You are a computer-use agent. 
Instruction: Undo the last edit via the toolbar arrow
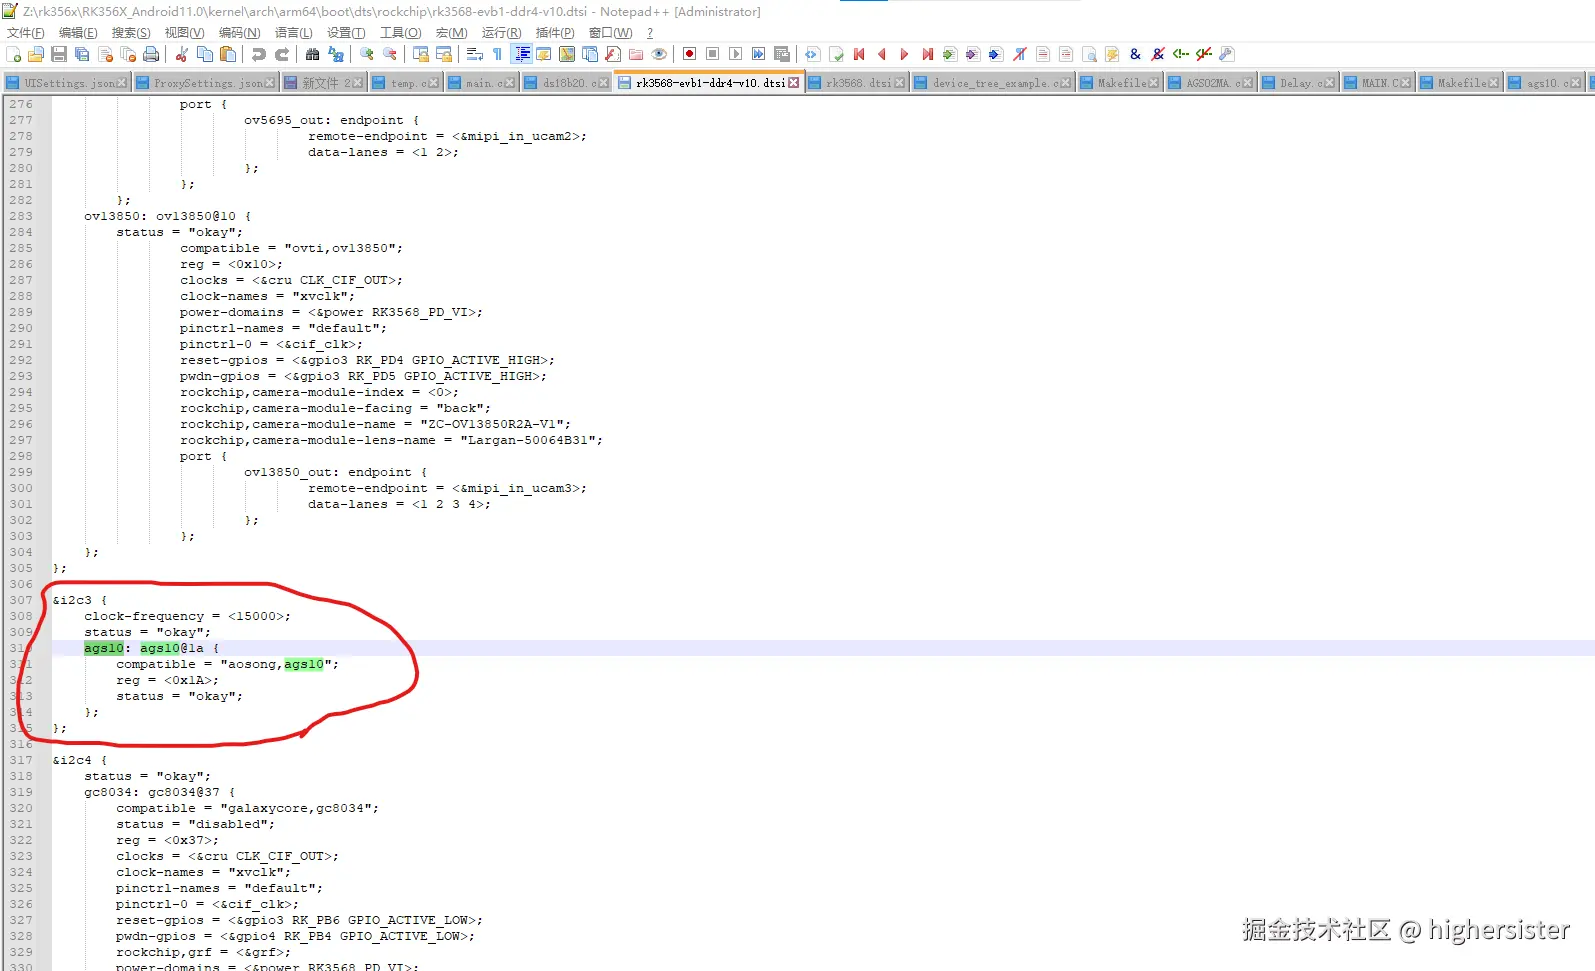pos(259,54)
